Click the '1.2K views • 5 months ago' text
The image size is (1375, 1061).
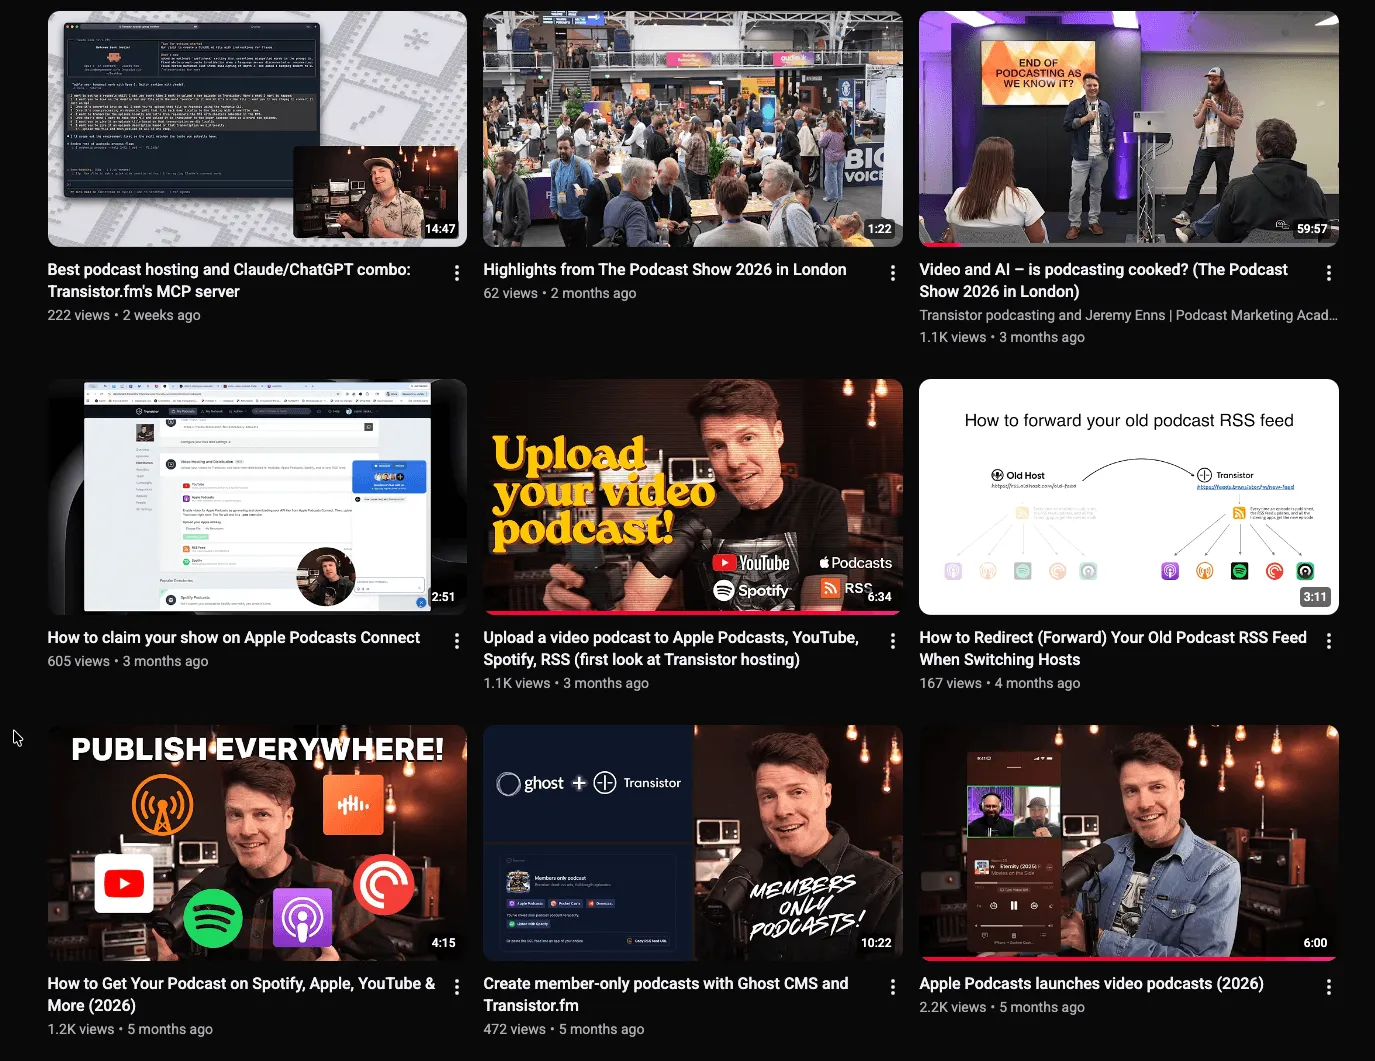click(130, 1029)
